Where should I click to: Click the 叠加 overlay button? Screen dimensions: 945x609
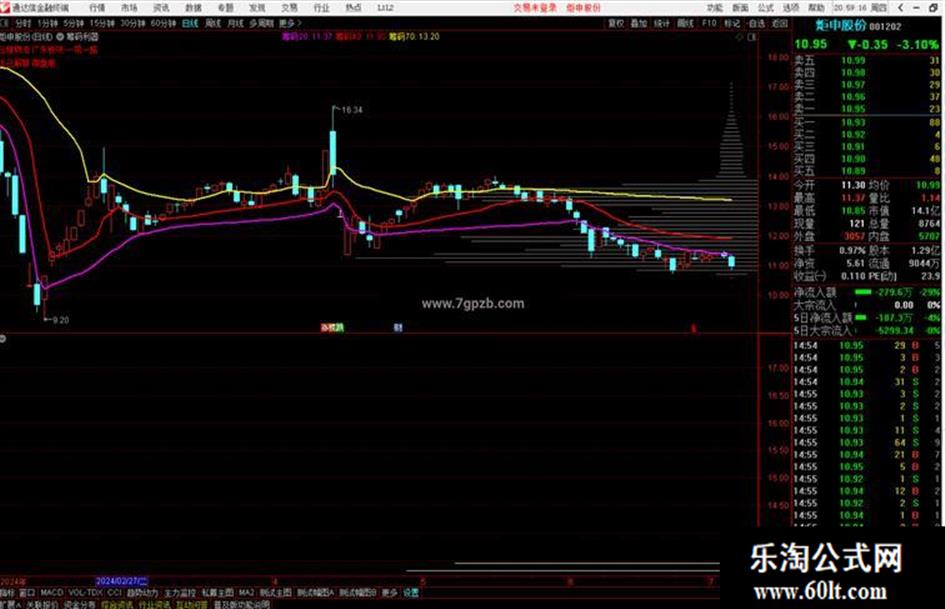tap(639, 24)
